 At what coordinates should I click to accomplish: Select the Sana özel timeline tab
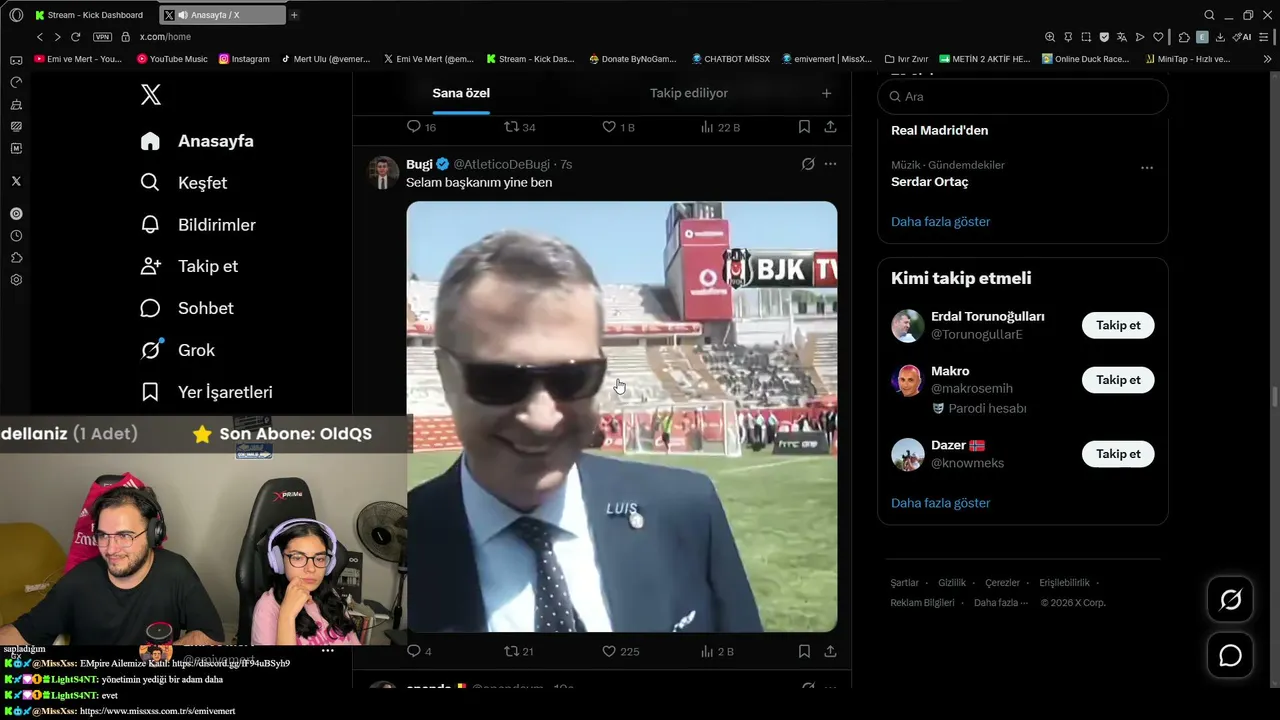(461, 93)
